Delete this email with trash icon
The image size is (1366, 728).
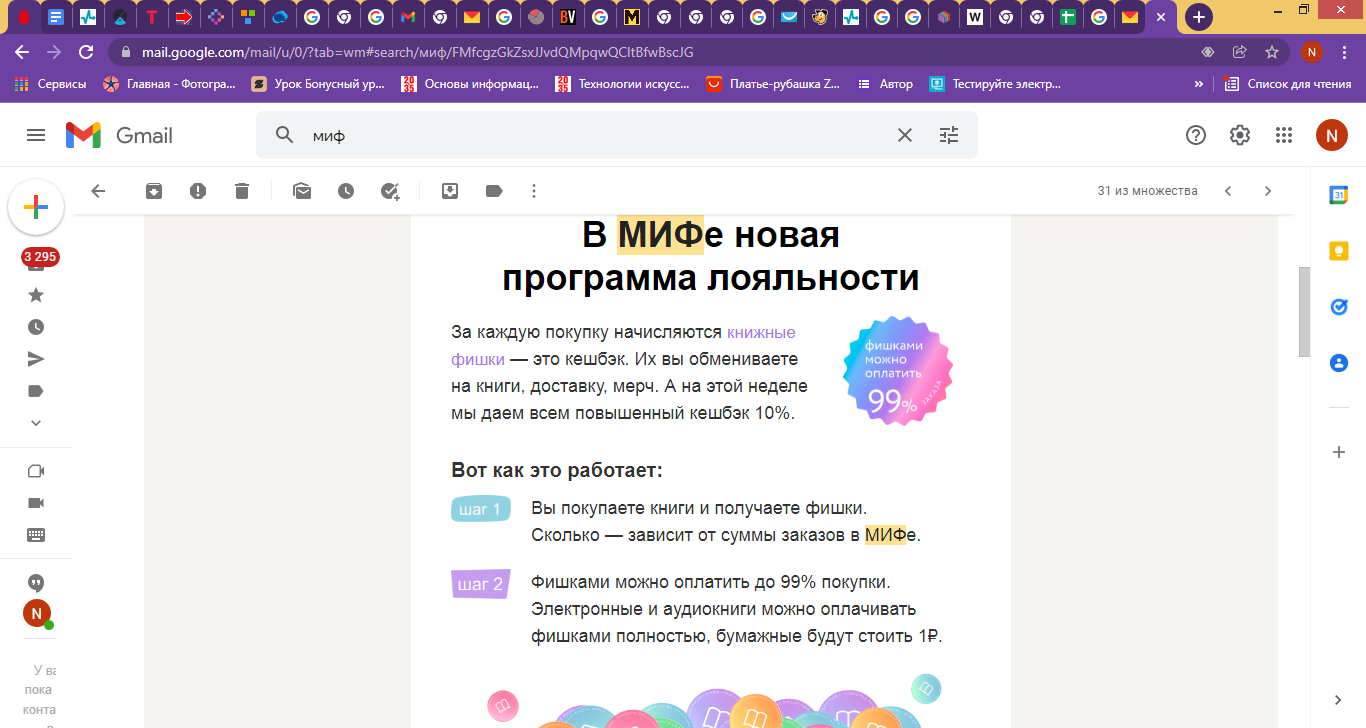point(242,191)
